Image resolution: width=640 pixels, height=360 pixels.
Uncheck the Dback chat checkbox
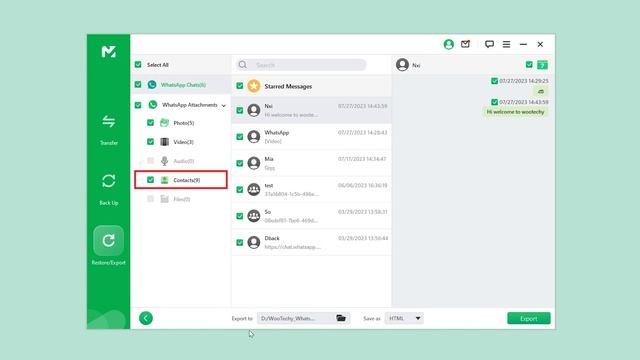[240, 242]
